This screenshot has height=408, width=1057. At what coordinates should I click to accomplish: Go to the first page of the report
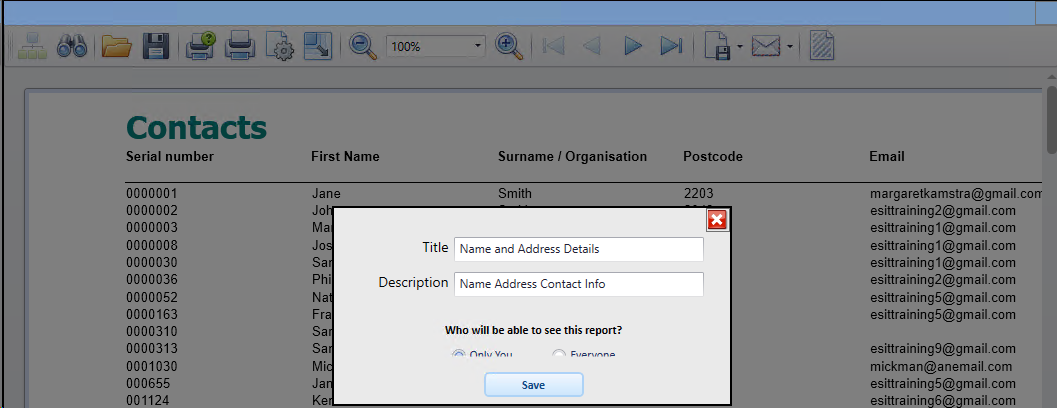click(553, 46)
